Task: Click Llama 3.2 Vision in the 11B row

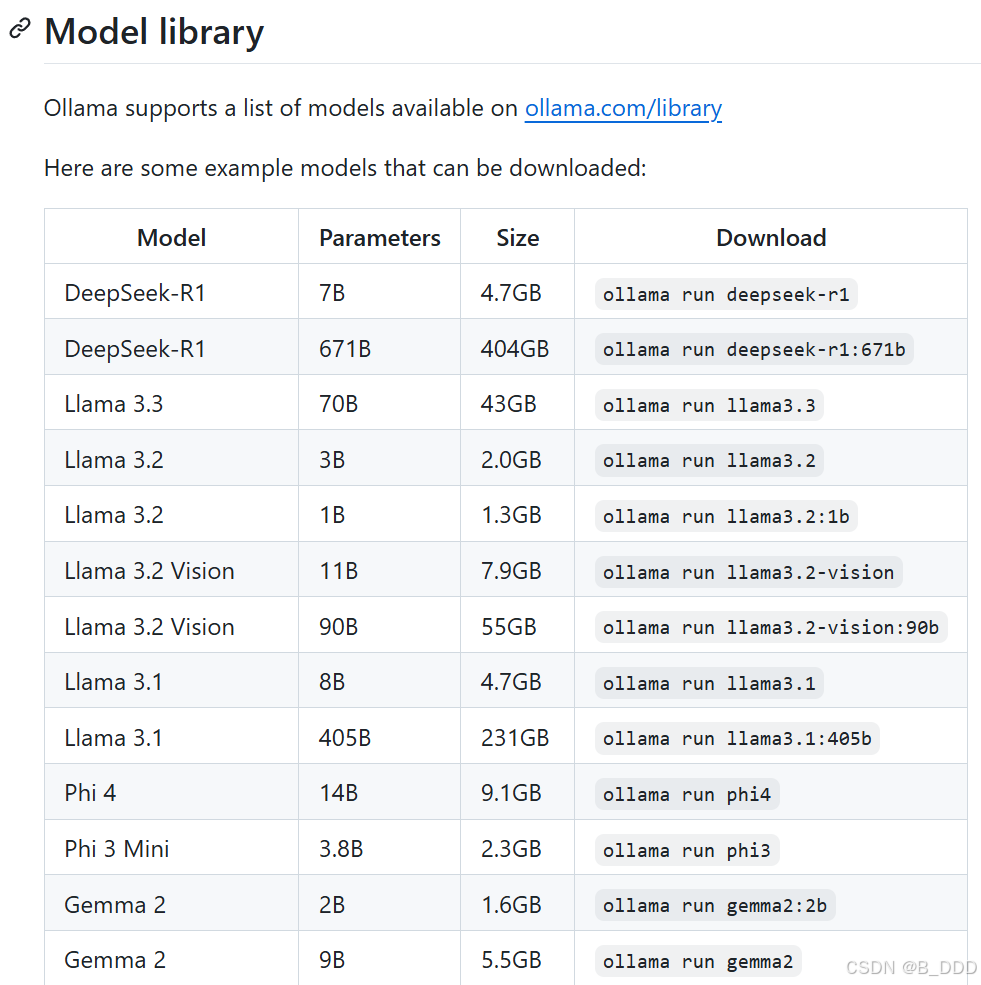Action: click(x=149, y=571)
